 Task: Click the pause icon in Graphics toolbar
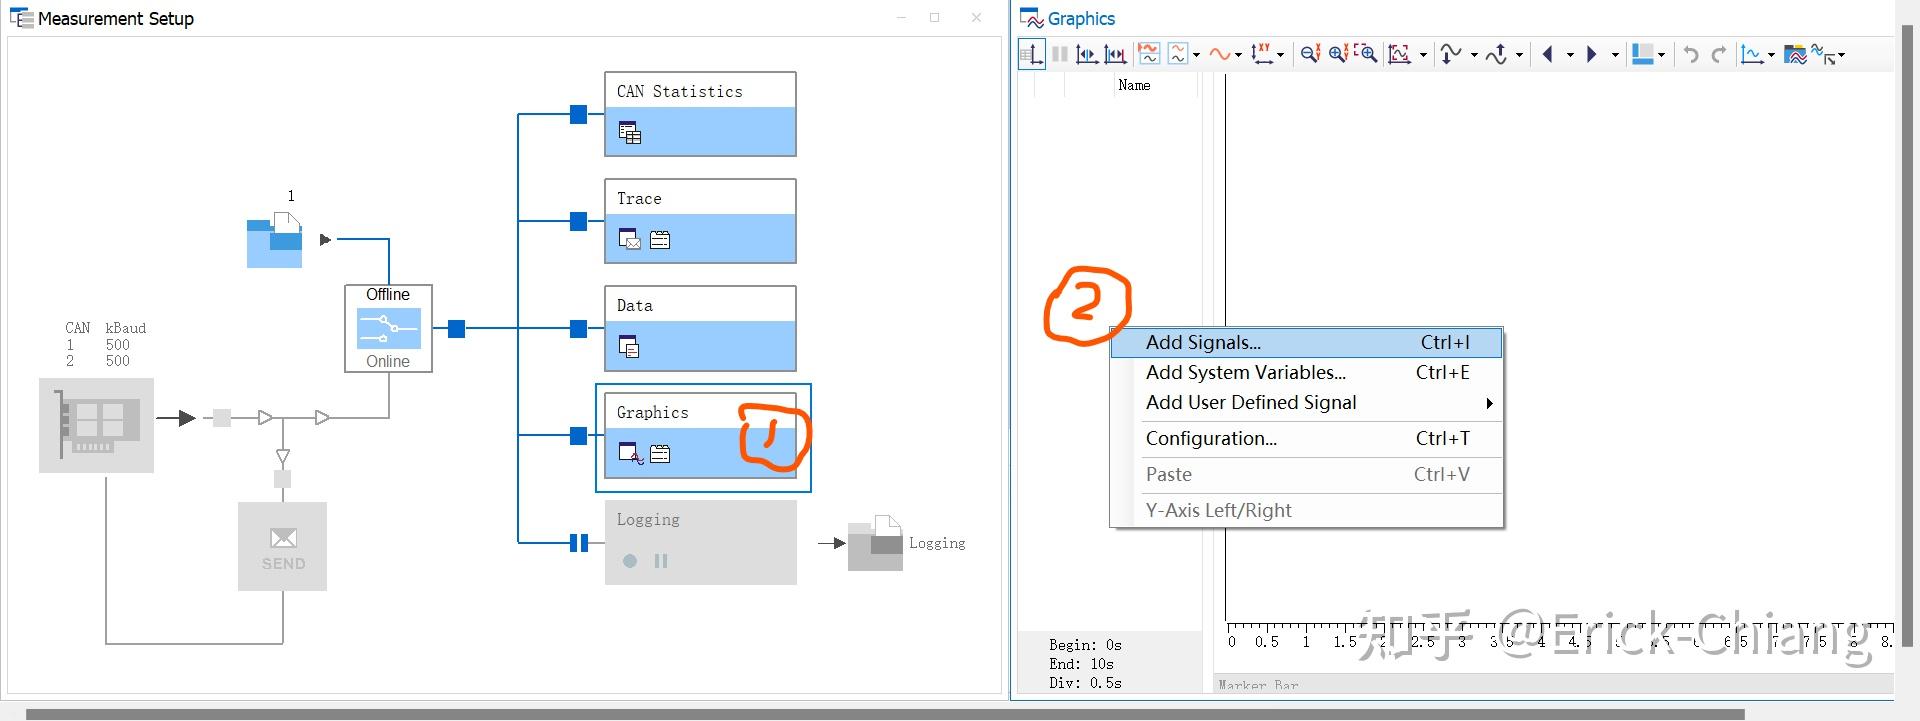tap(1060, 54)
